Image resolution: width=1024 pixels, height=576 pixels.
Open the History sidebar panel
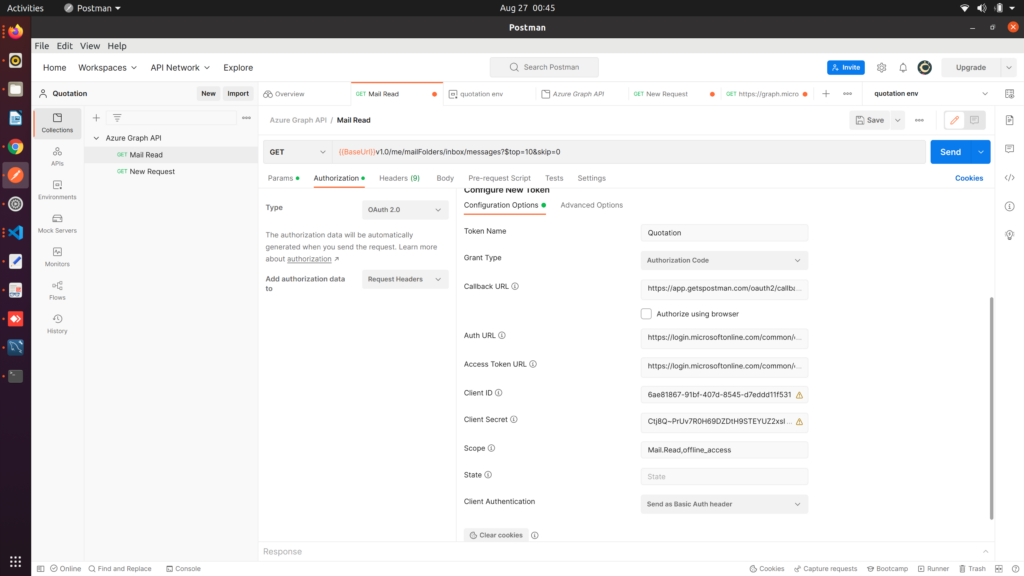(57, 324)
